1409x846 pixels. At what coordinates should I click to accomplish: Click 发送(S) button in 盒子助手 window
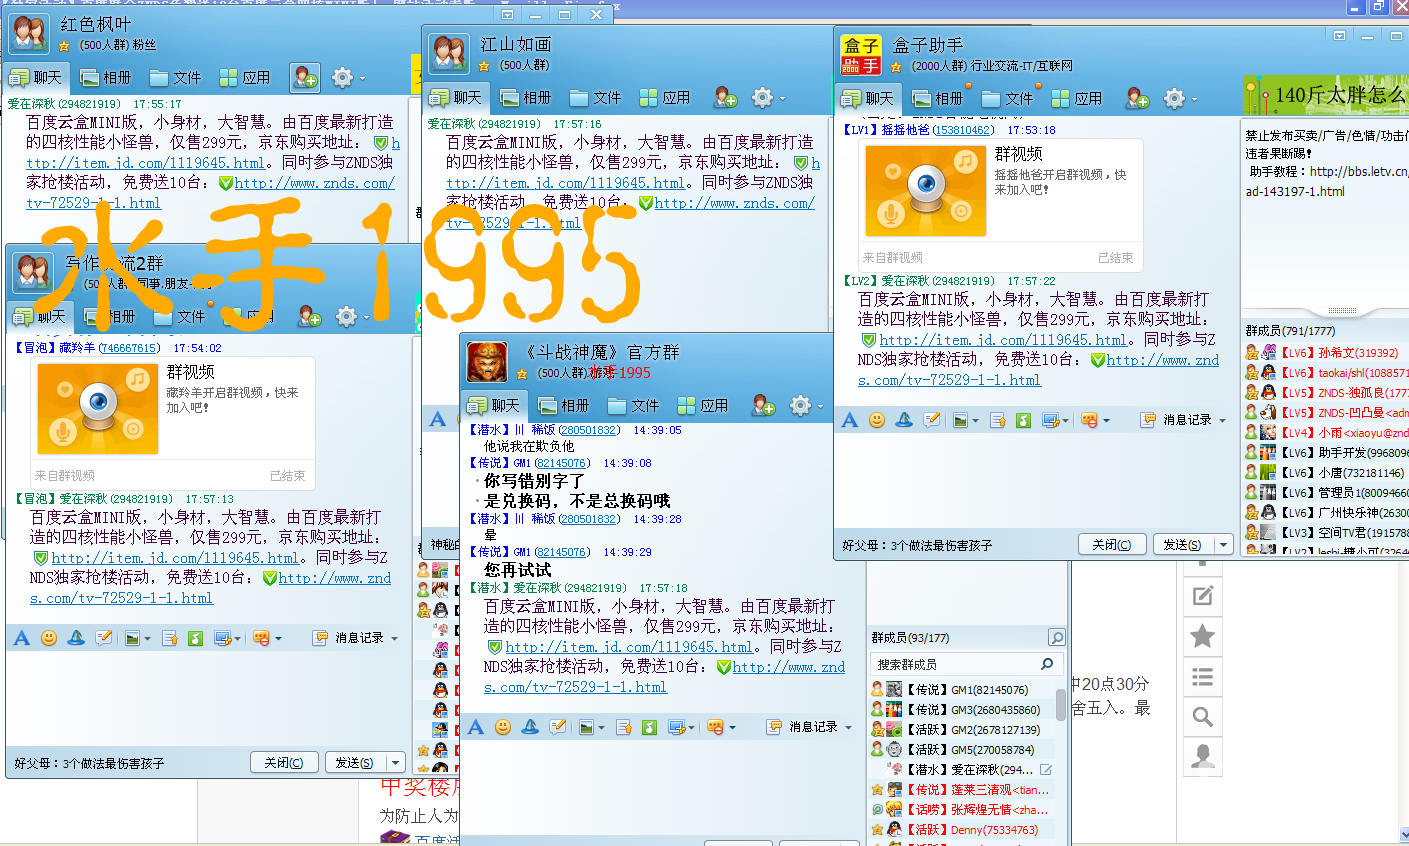(1182, 545)
